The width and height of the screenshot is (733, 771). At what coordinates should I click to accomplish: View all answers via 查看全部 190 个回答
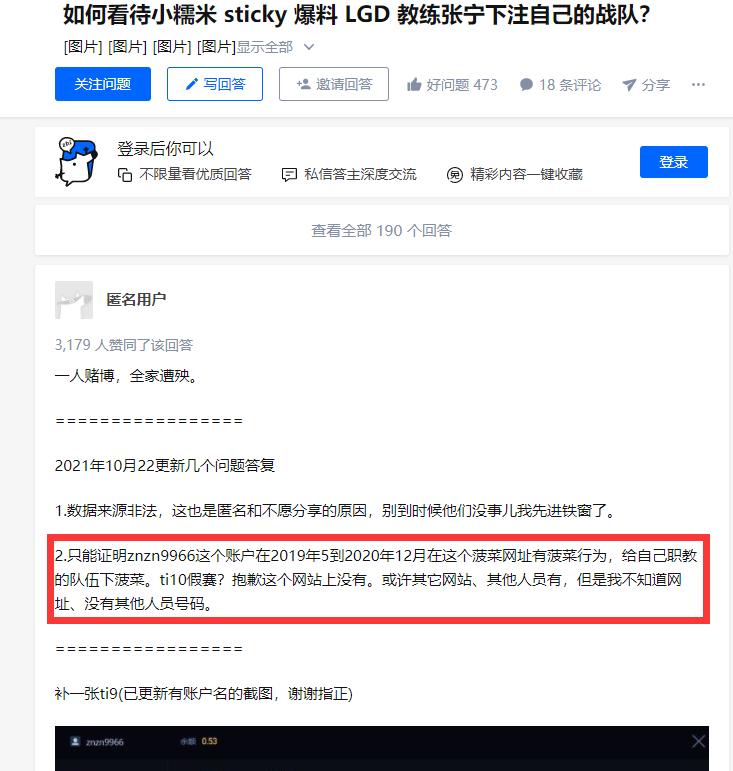[x=381, y=231]
